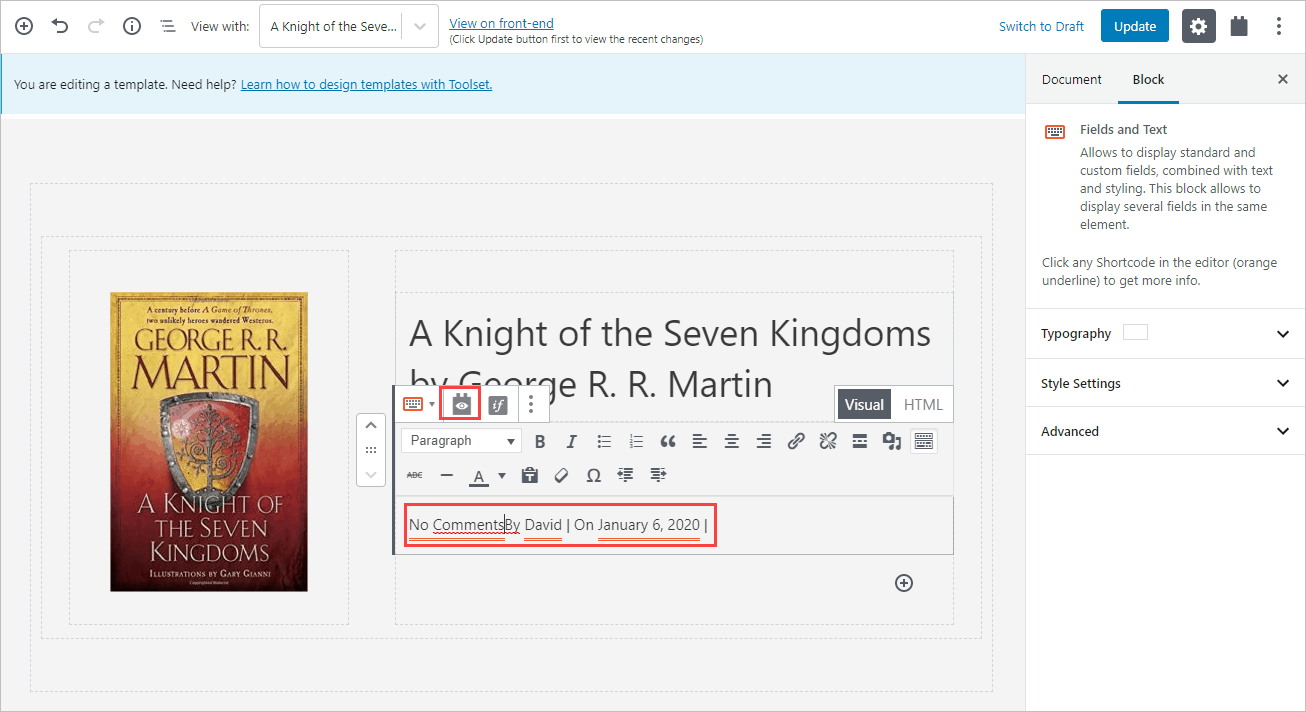1306x712 pixels.
Task: Open the 'View with' post selector
Action: tap(348, 27)
